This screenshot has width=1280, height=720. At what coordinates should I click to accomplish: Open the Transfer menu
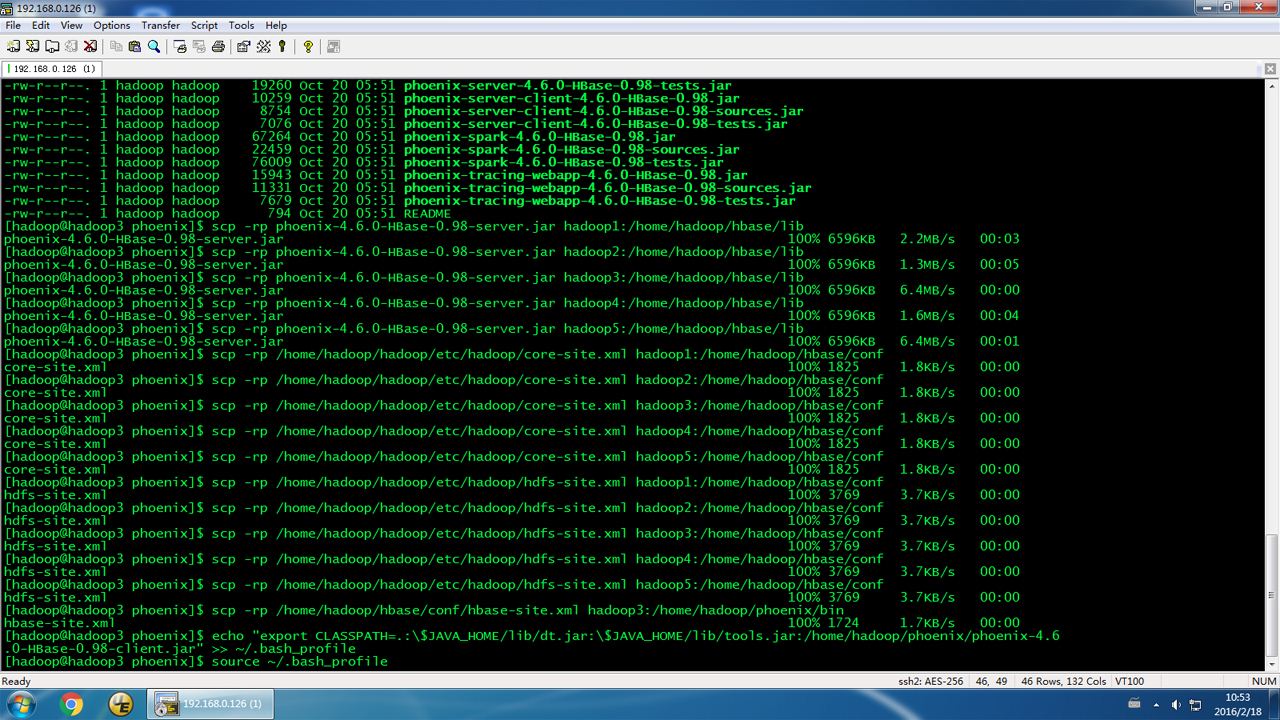pyautogui.click(x=161, y=25)
